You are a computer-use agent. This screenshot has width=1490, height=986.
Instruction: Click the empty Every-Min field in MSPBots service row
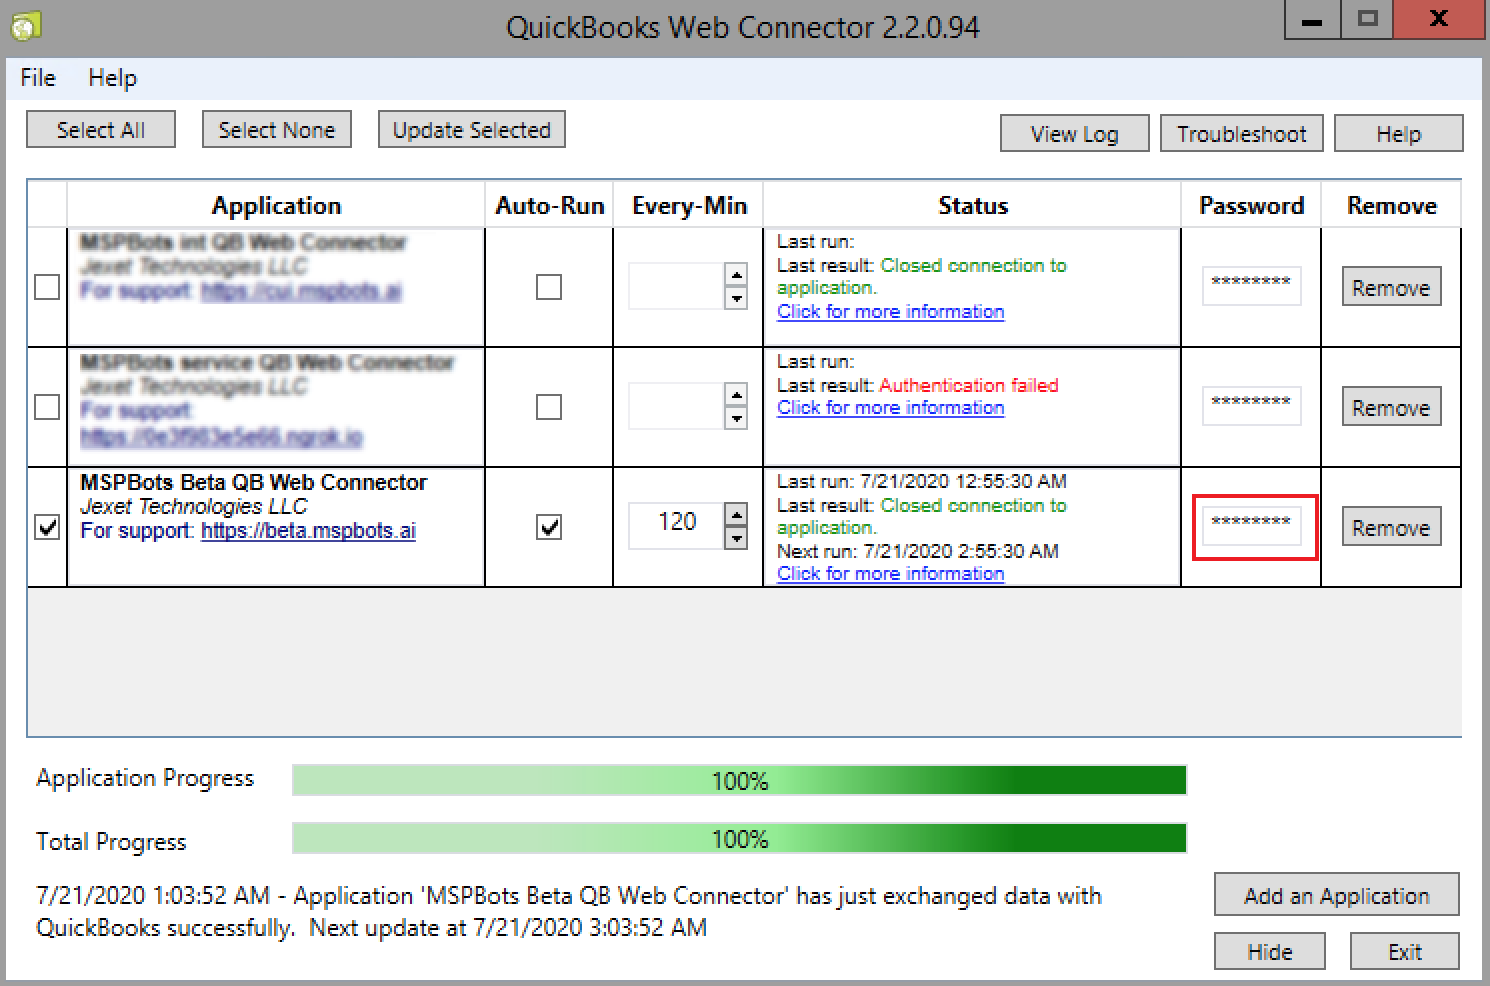(x=676, y=406)
